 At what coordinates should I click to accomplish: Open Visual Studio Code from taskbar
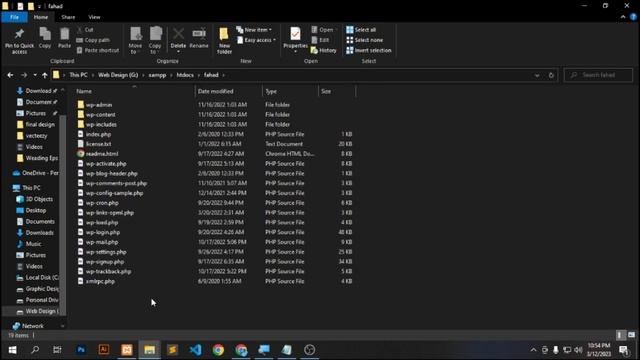[196, 350]
